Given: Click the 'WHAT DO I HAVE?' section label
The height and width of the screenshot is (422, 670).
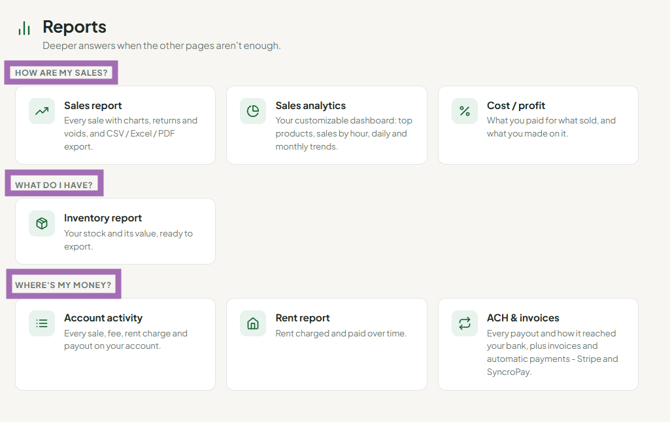Looking at the screenshot, I should (x=54, y=185).
